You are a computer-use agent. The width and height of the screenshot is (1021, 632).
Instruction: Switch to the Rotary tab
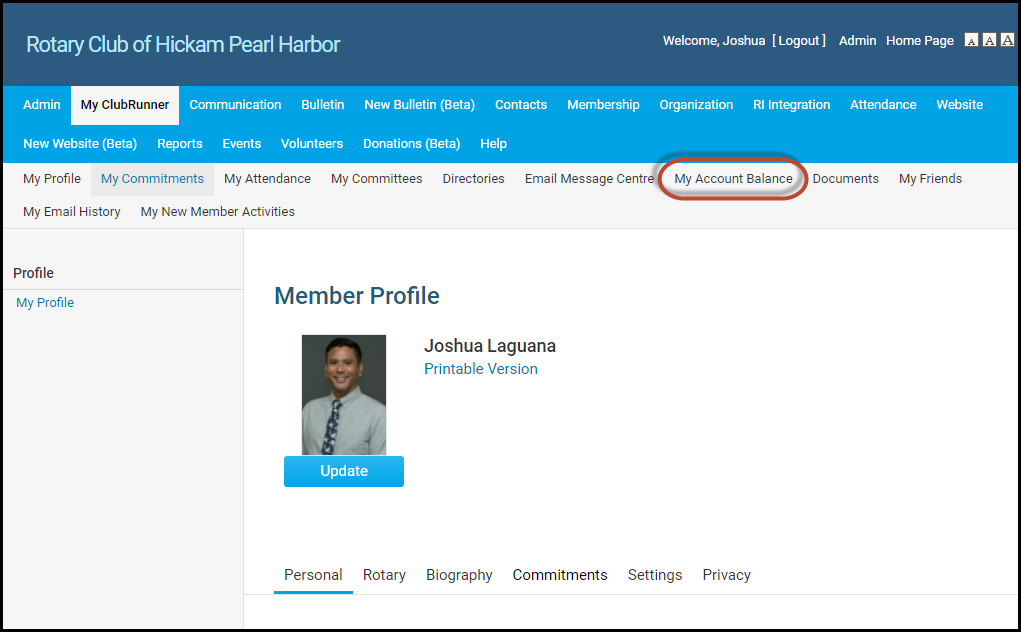tap(384, 575)
